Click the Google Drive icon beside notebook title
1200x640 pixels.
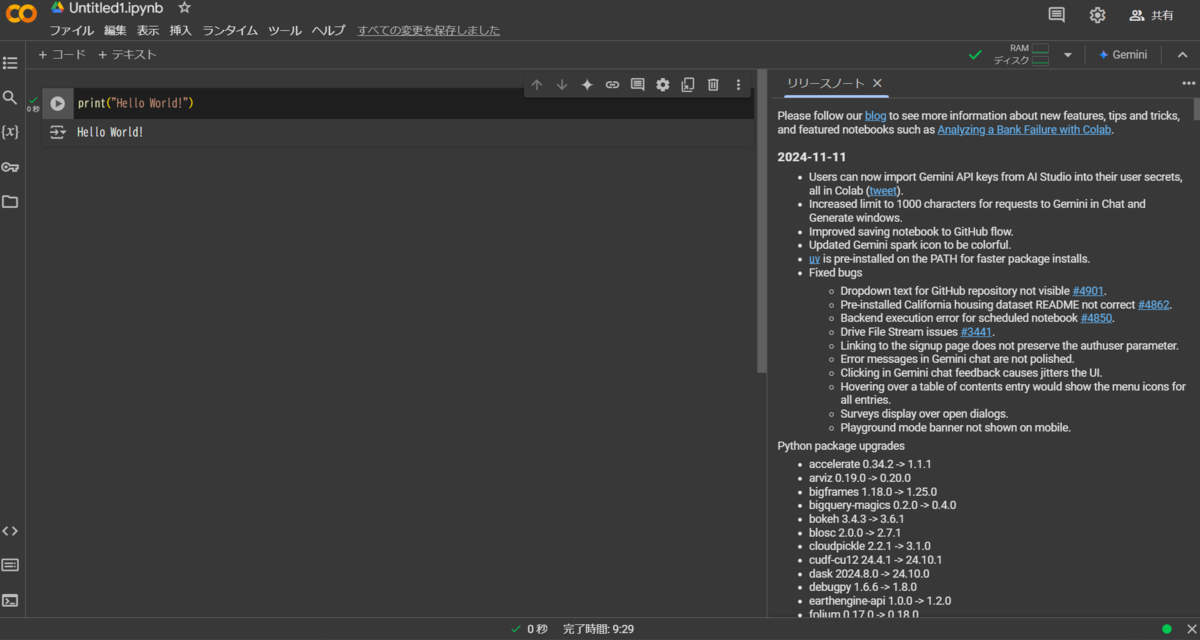(58, 7)
